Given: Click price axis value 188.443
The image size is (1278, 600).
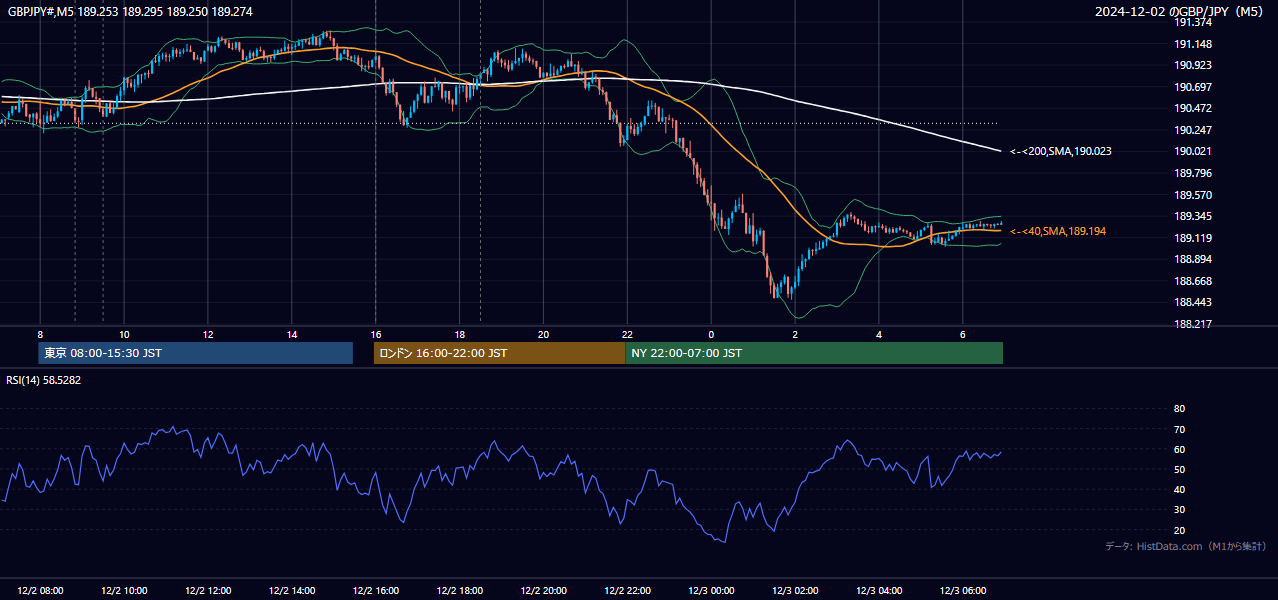Looking at the screenshot, I should pyautogui.click(x=1192, y=302).
